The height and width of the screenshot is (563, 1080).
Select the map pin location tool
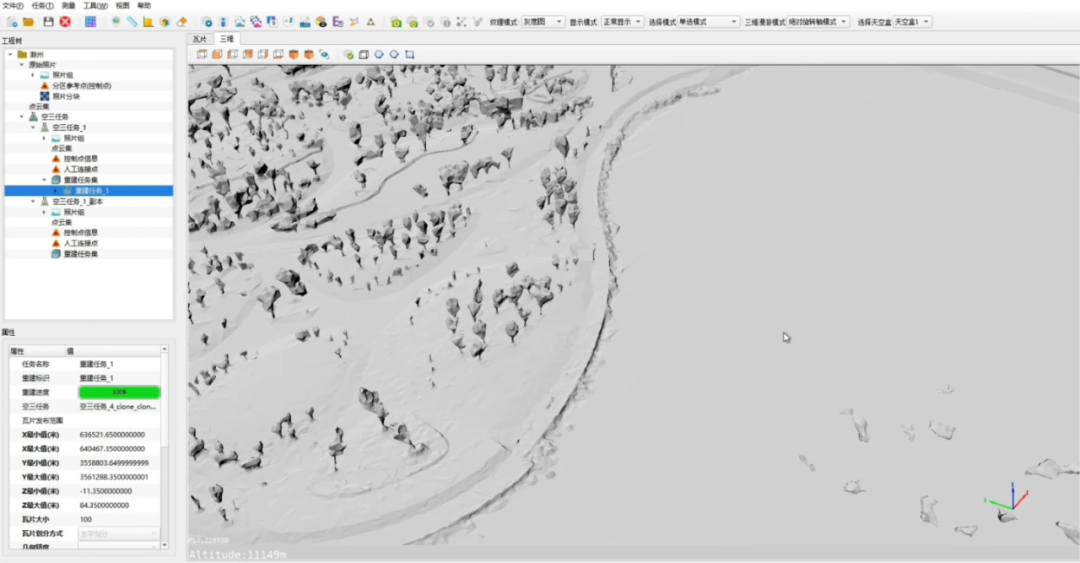[x=116, y=22]
